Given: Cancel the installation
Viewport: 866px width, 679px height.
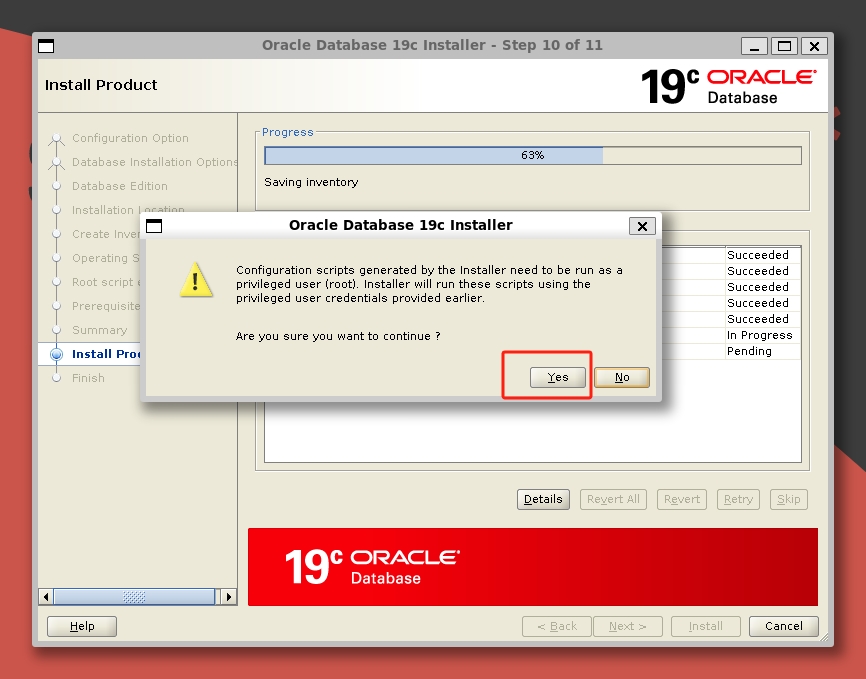Looking at the screenshot, I should (783, 626).
